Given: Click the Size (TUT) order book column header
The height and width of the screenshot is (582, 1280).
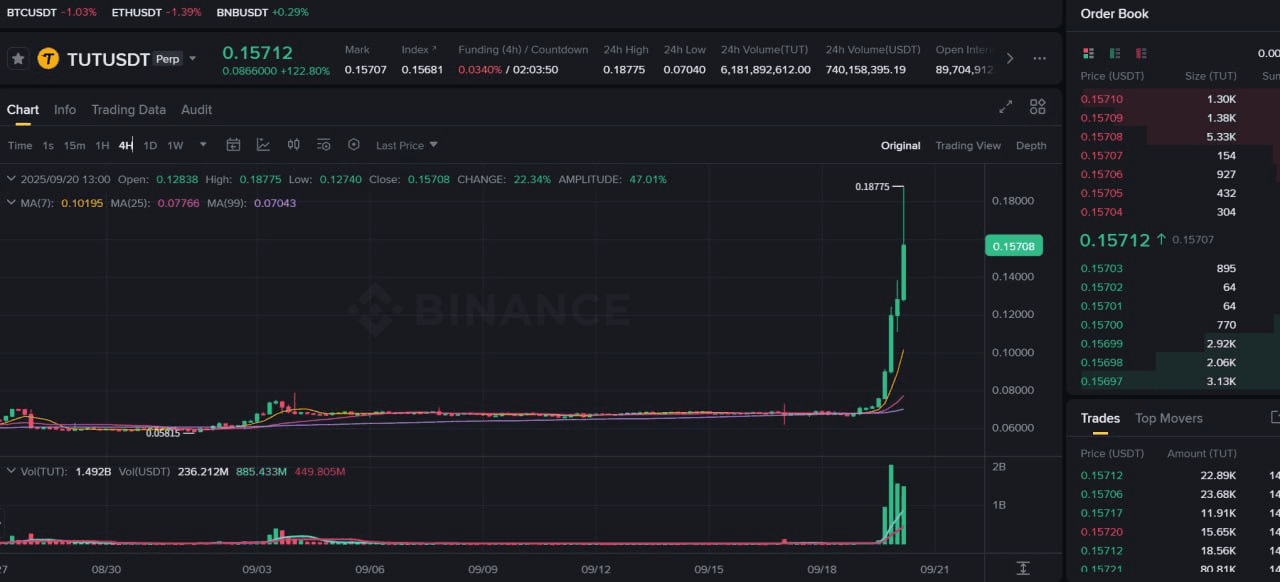Looking at the screenshot, I should click(x=1211, y=76).
